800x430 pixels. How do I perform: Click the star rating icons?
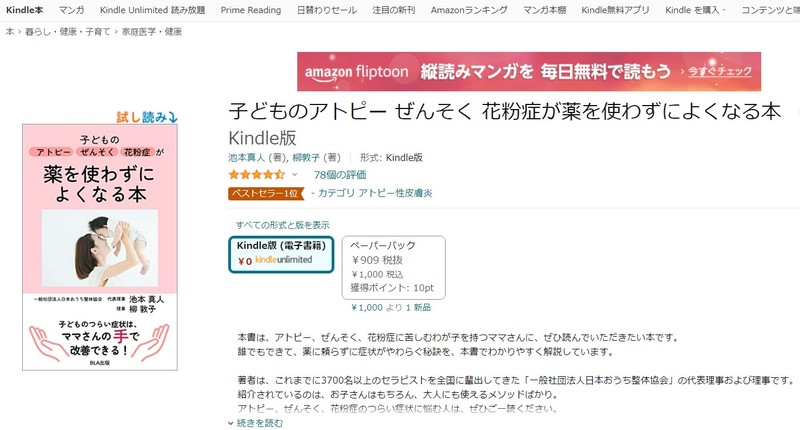click(x=257, y=174)
